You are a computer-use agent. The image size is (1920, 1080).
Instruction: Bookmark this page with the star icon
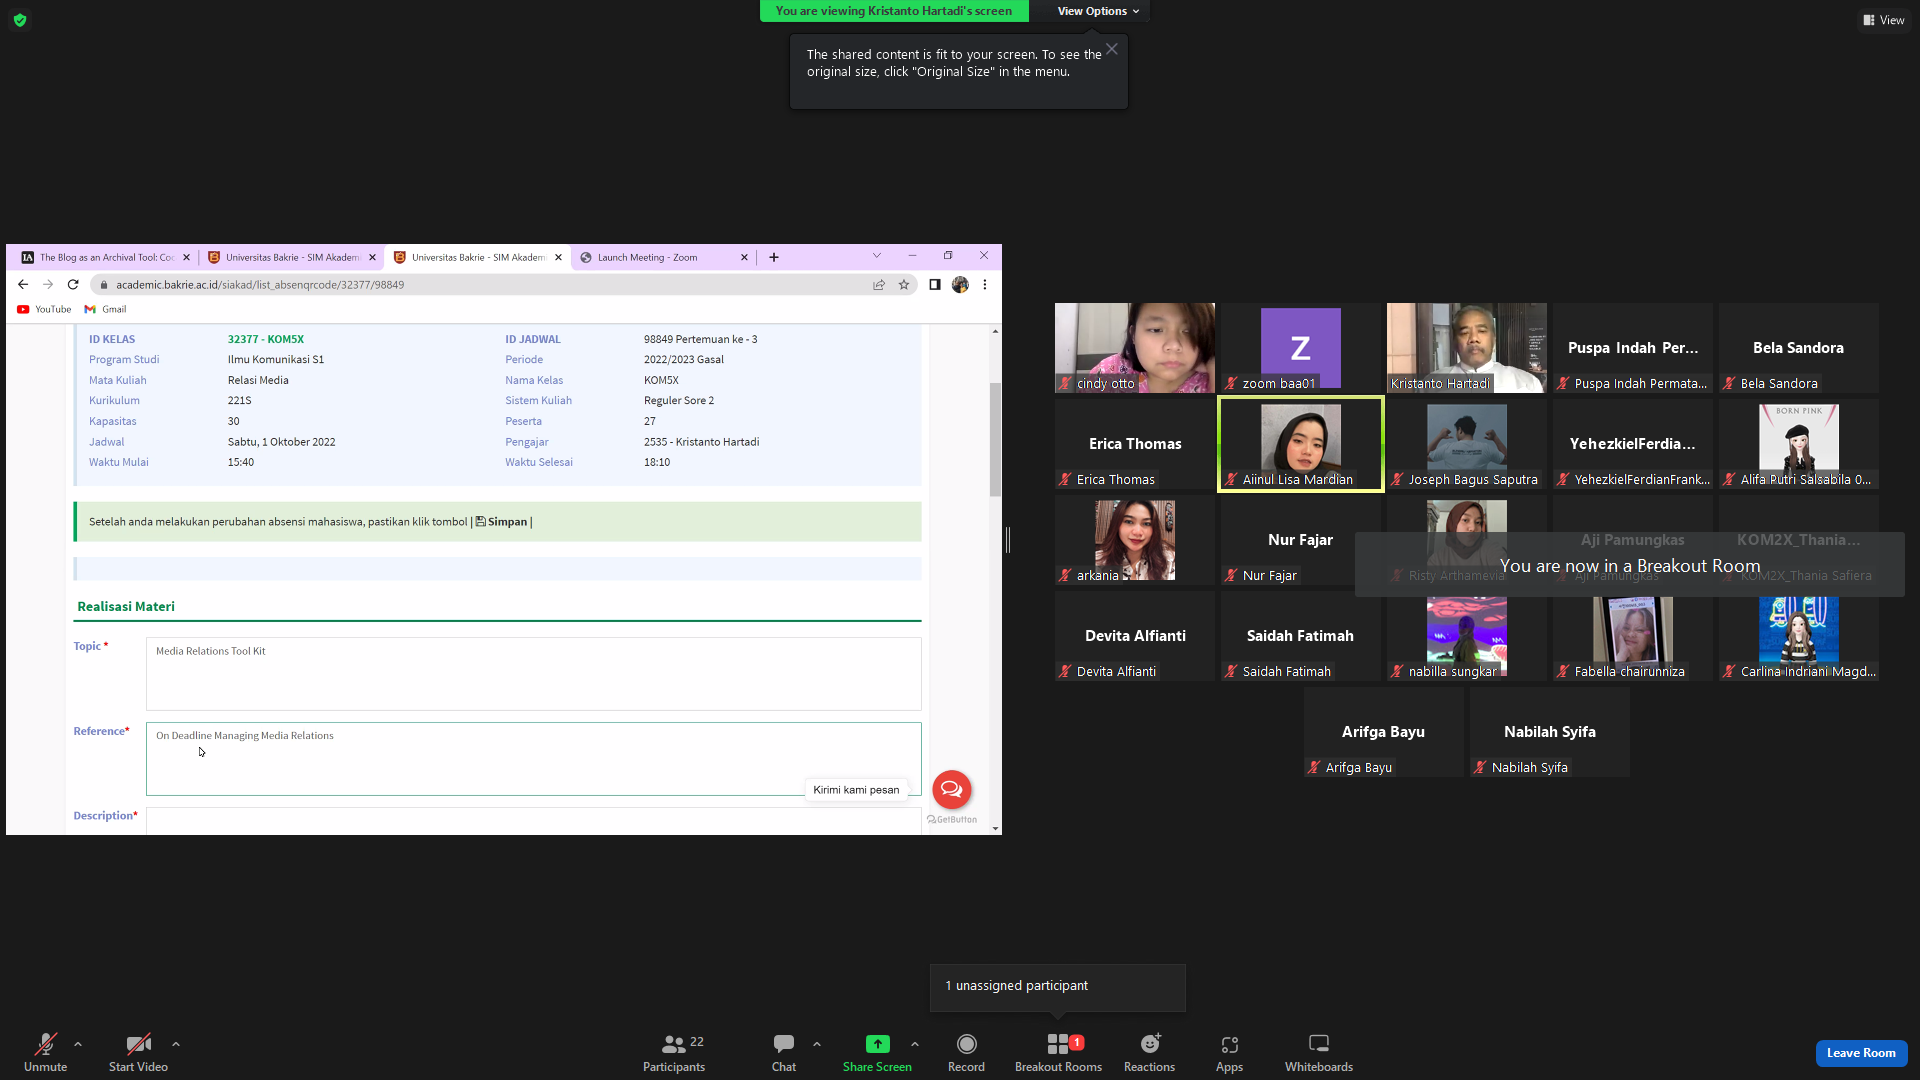(x=904, y=285)
